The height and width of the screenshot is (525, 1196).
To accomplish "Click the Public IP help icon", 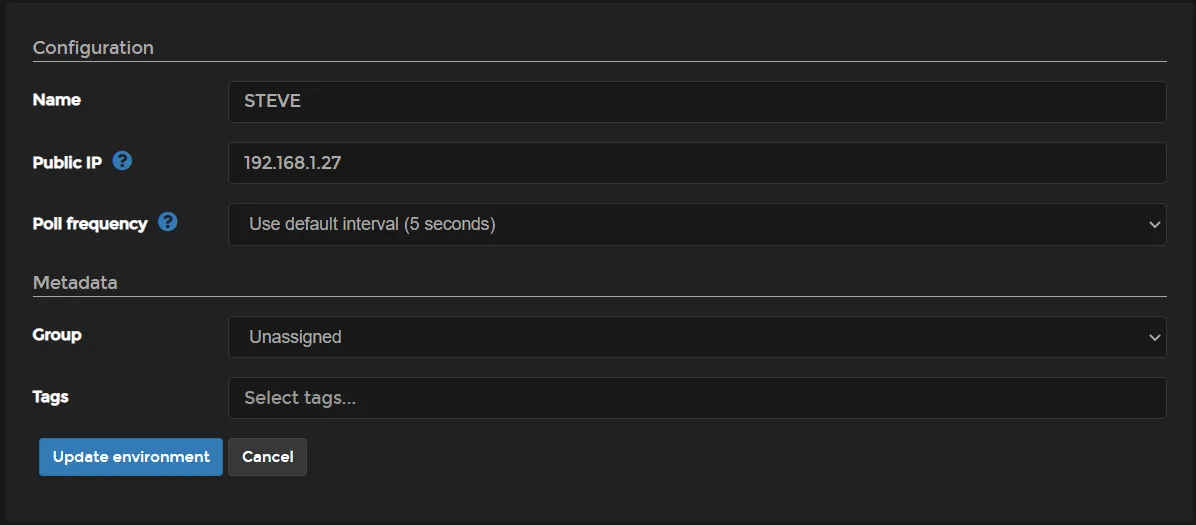I will pos(122,161).
